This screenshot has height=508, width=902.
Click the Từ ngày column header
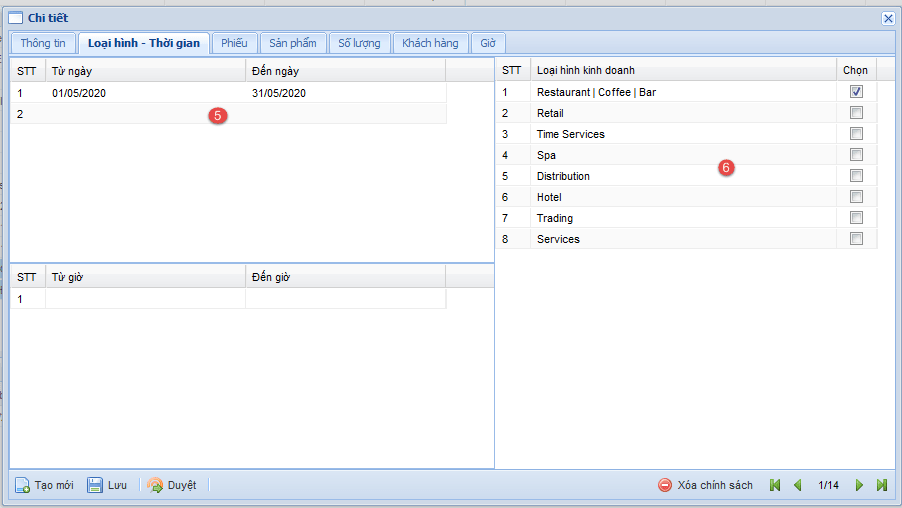pos(146,71)
